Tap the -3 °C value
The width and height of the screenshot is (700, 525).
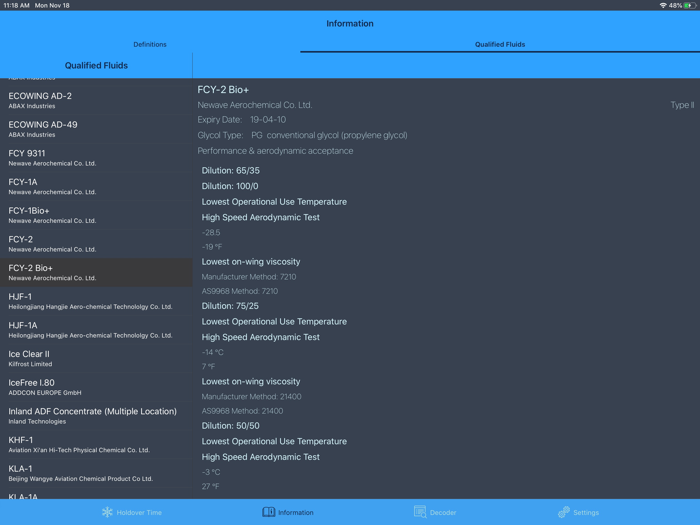tap(211, 472)
